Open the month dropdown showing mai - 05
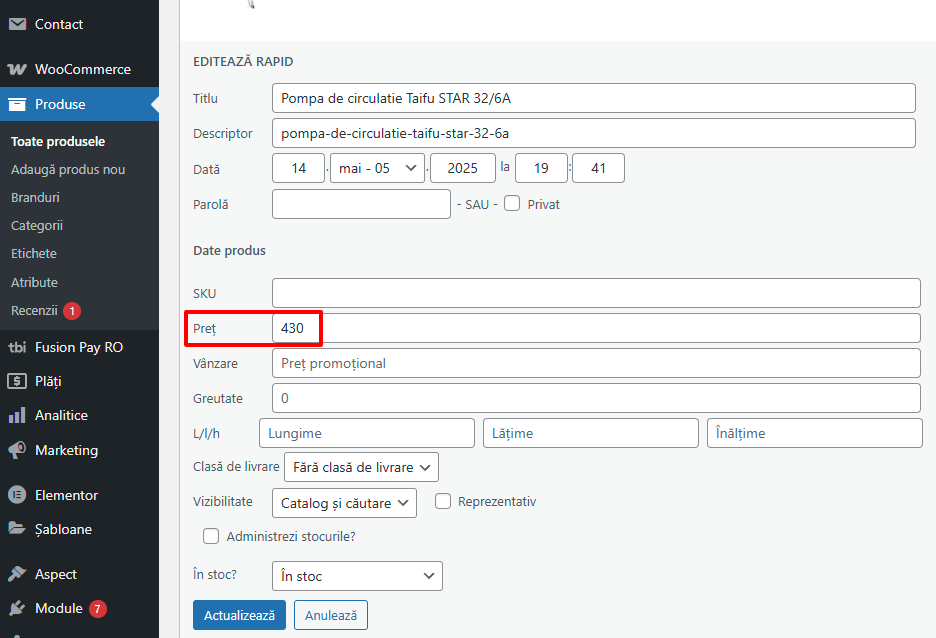 [377, 169]
